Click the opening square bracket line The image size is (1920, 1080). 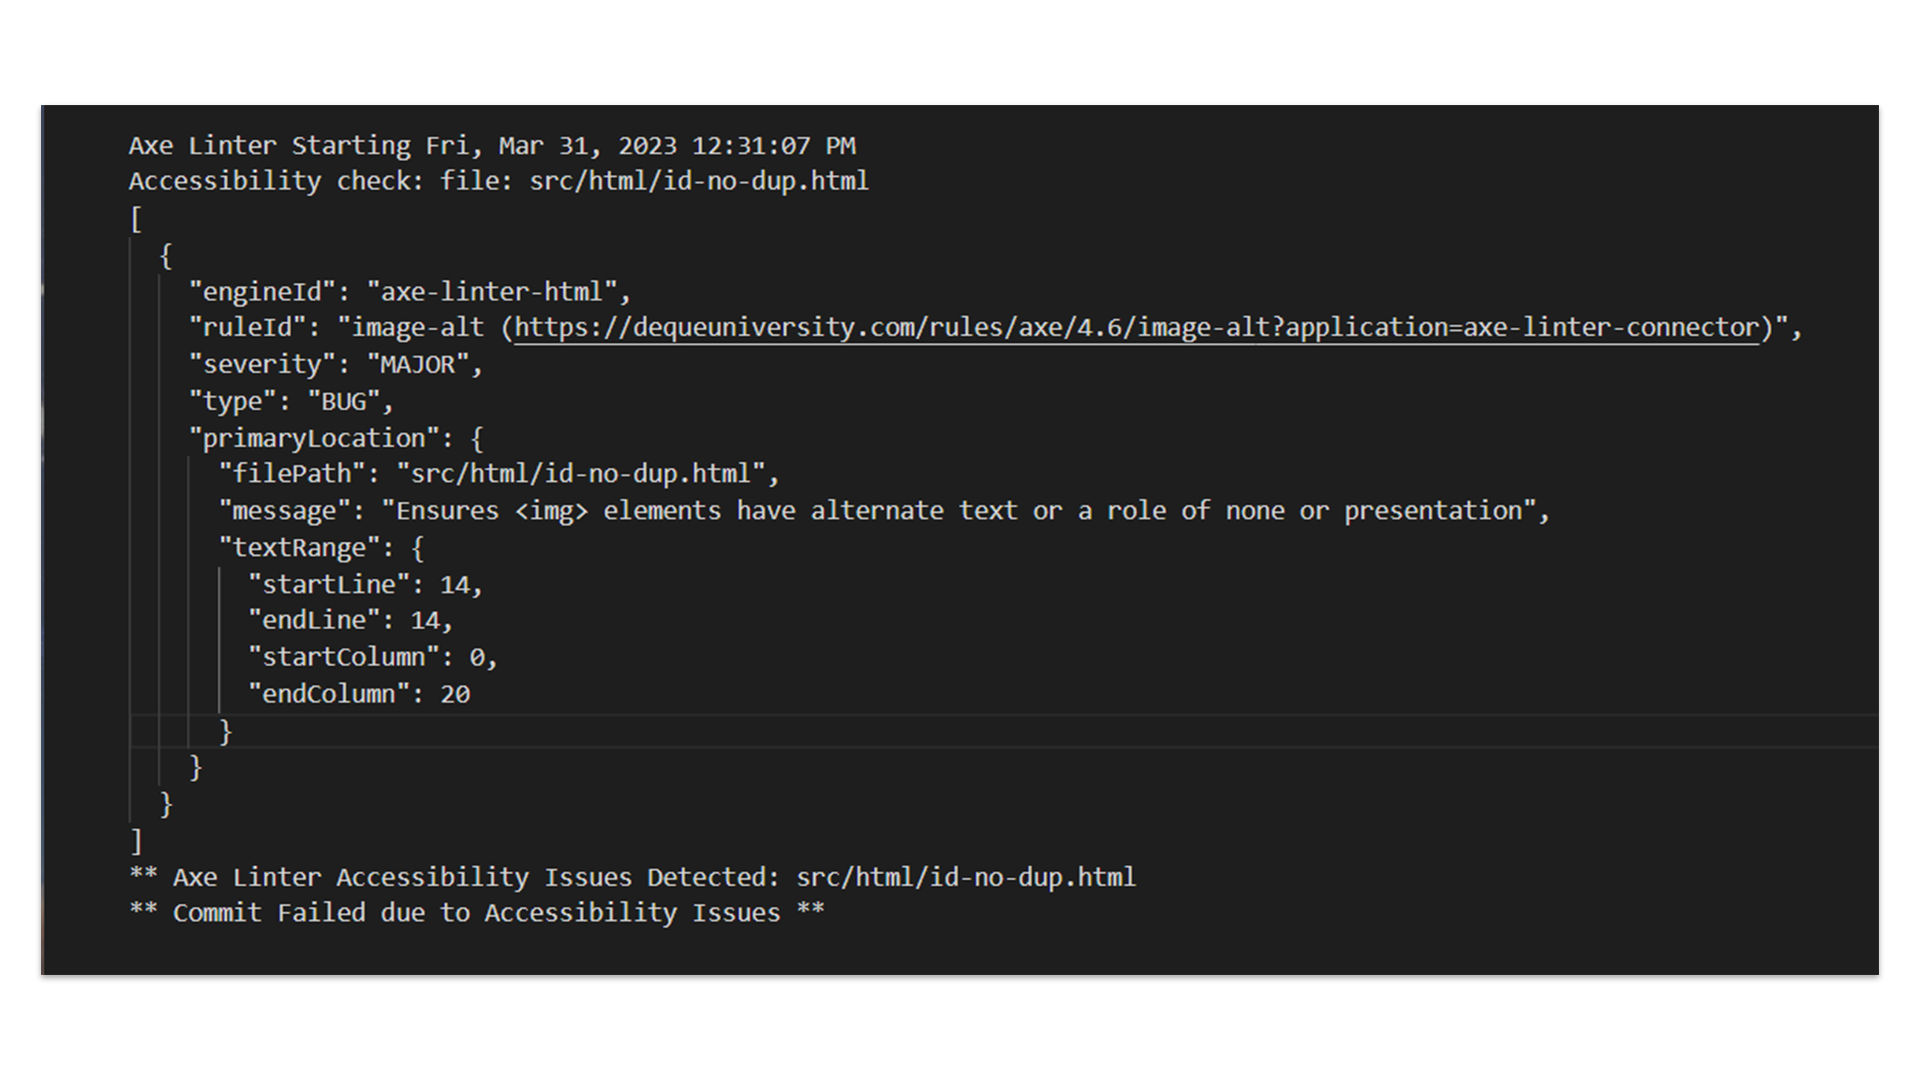(136, 219)
